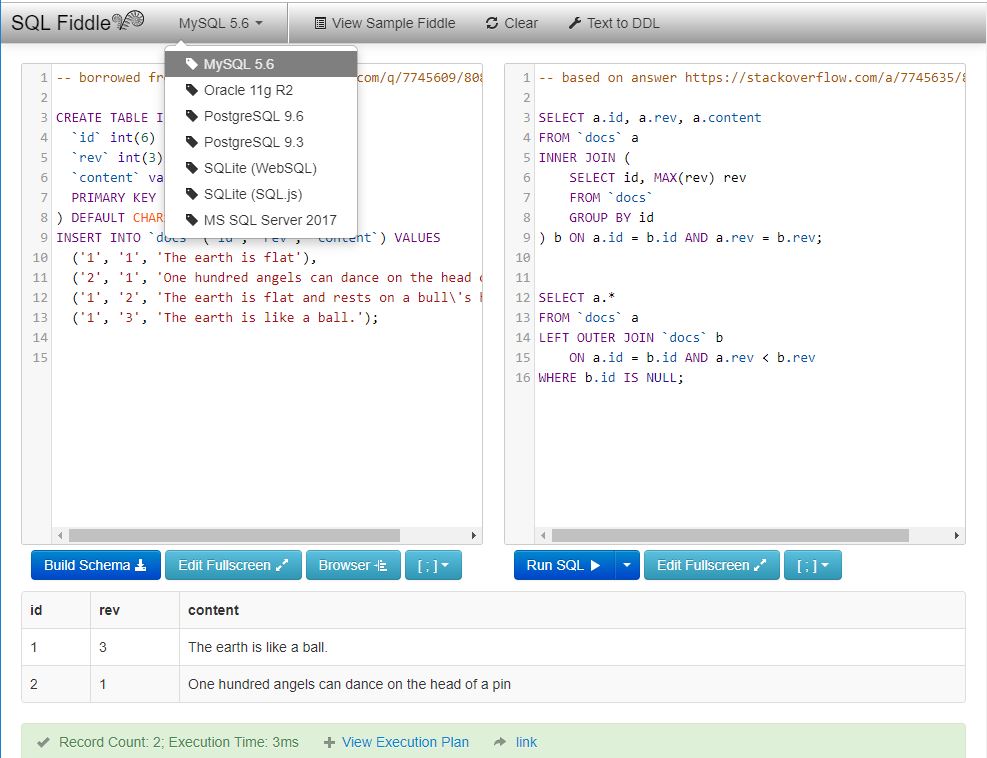Open query panel Edit Fullscreen
The width and height of the screenshot is (987, 758).
tap(712, 565)
